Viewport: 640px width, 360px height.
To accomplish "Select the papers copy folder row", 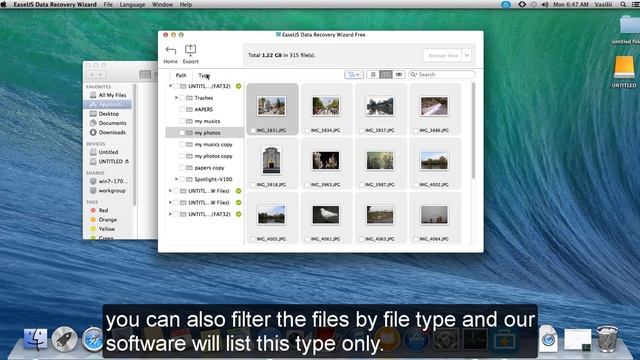I will pos(205,168).
